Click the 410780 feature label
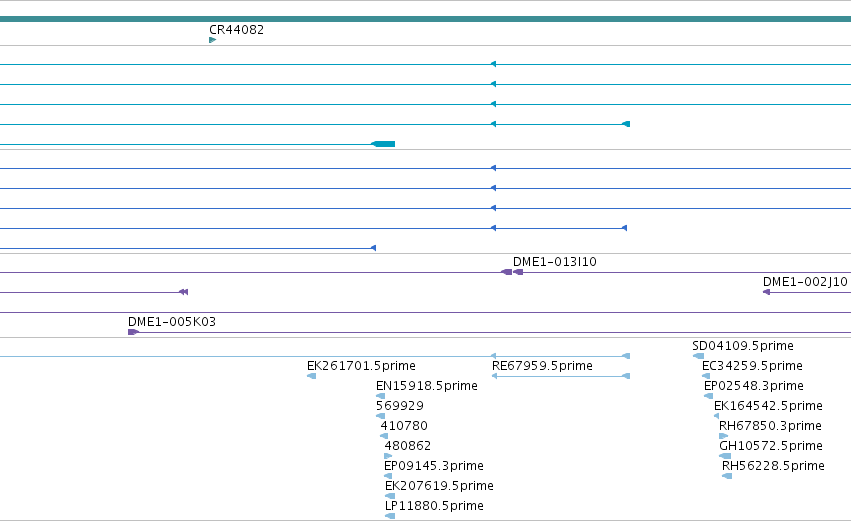 pyautogui.click(x=404, y=426)
